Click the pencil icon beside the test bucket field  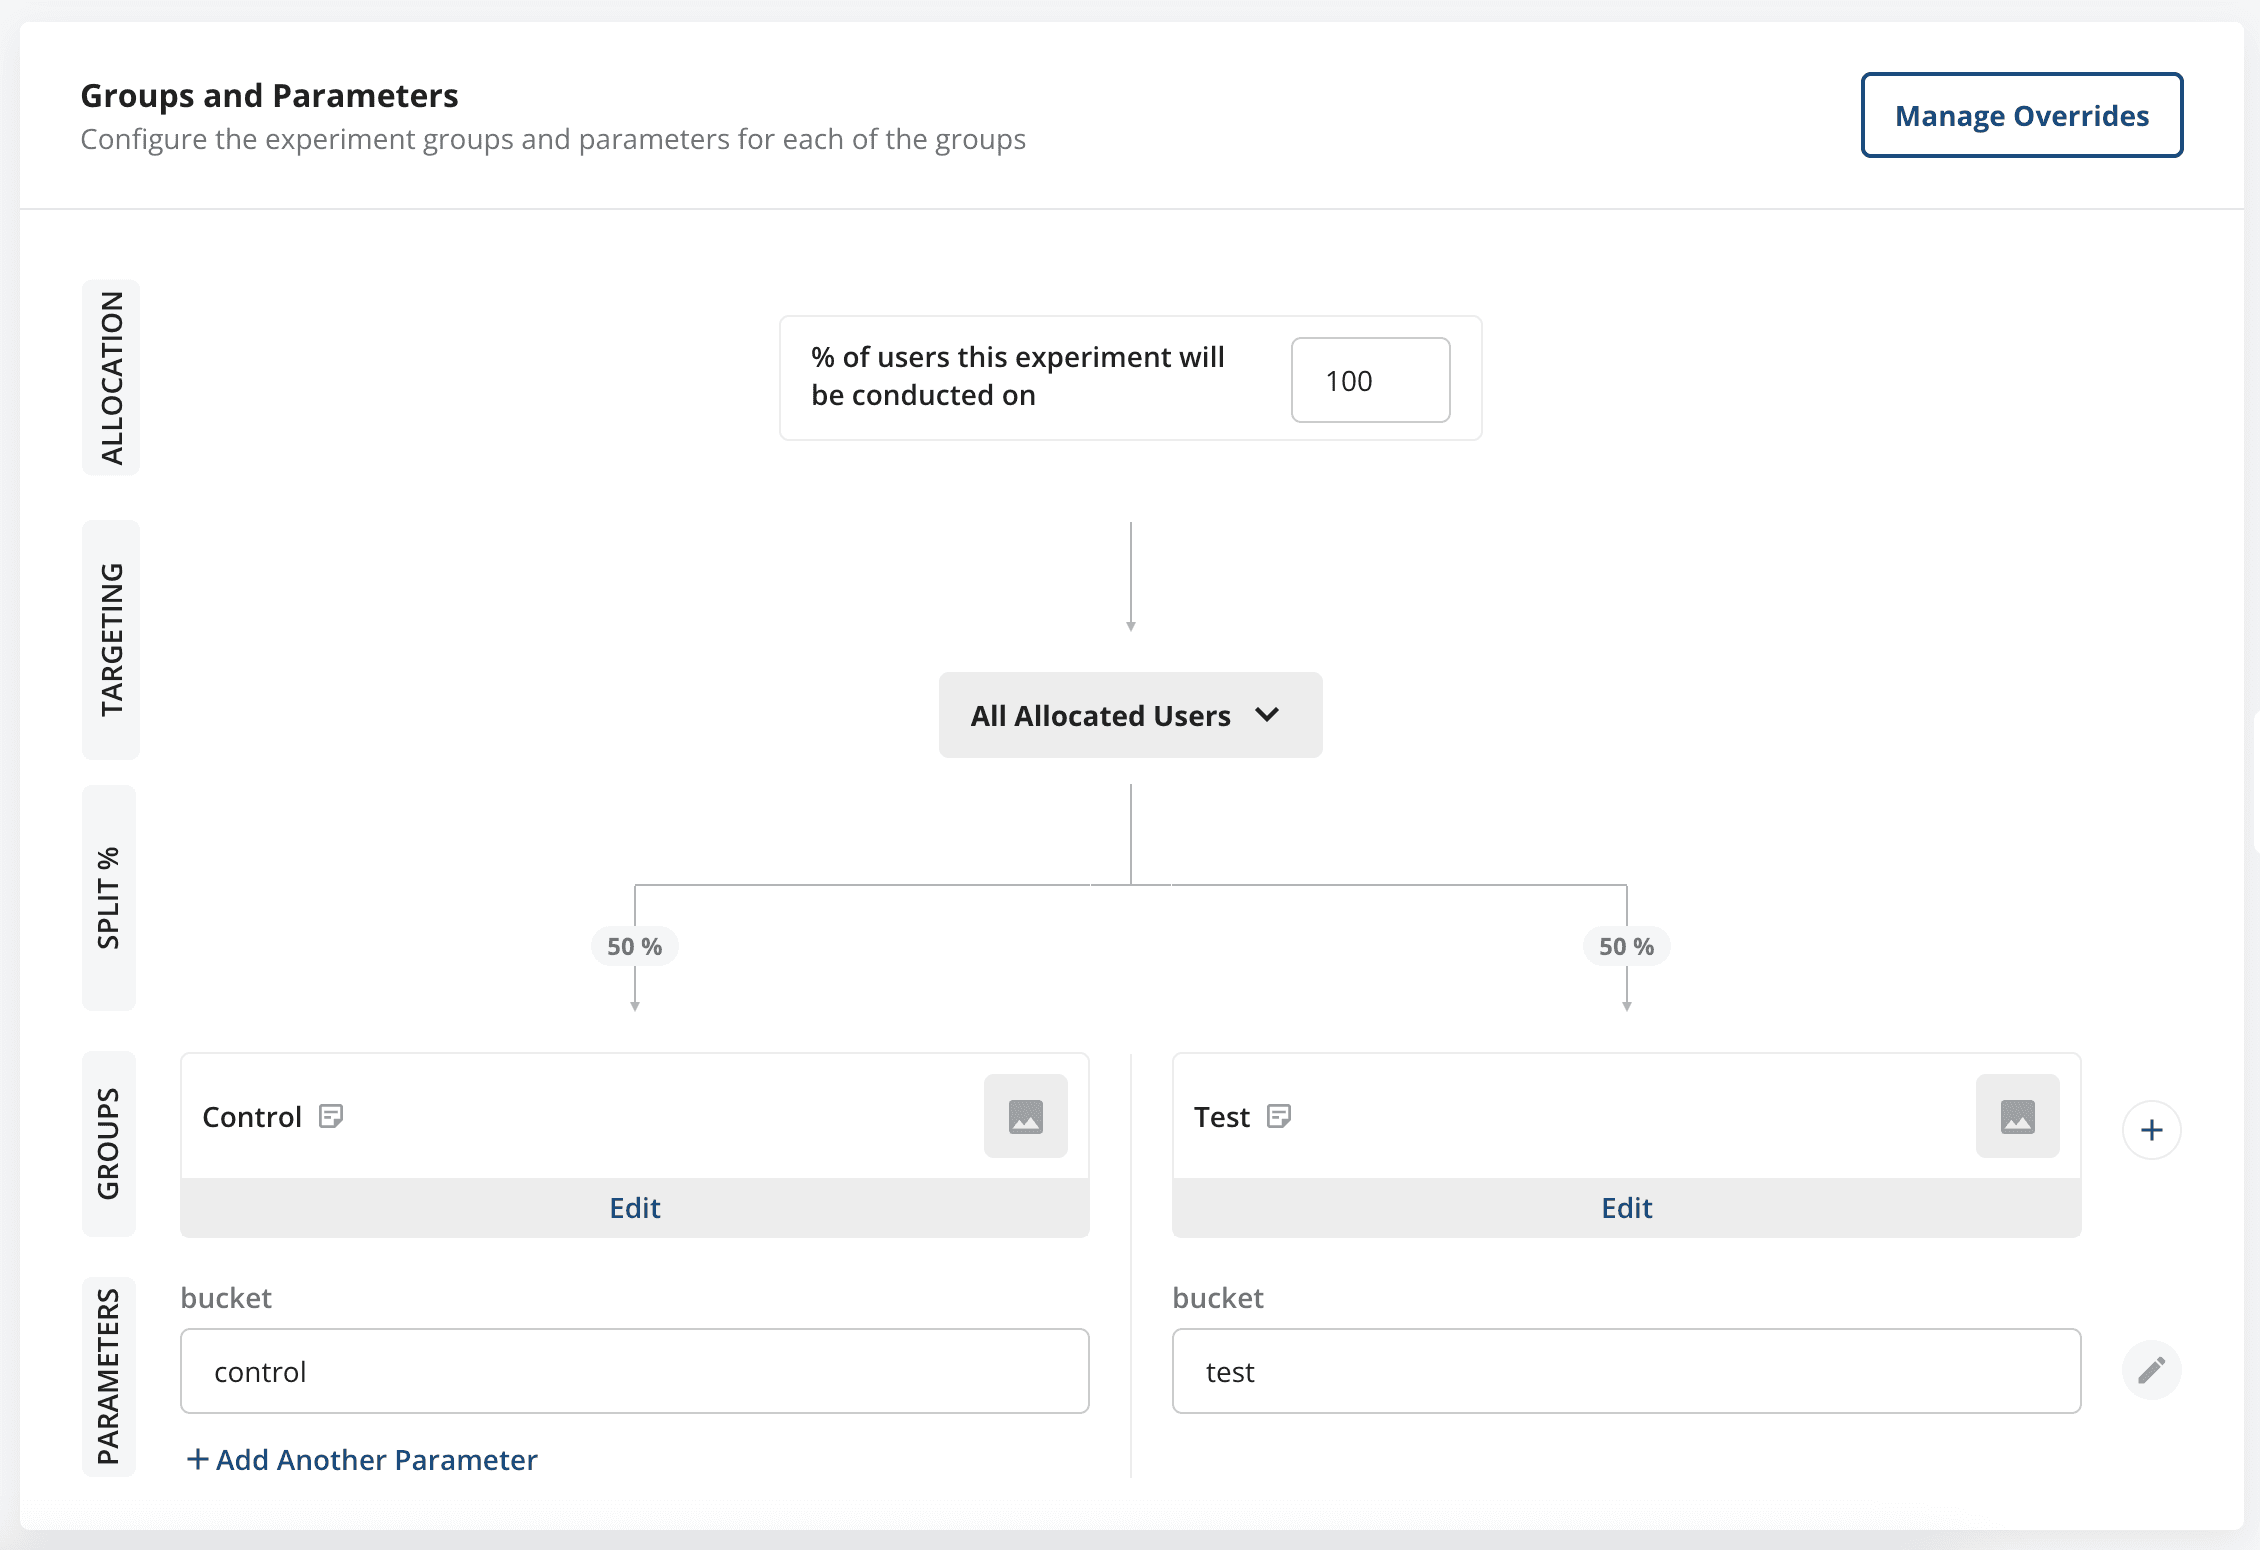point(2152,1370)
